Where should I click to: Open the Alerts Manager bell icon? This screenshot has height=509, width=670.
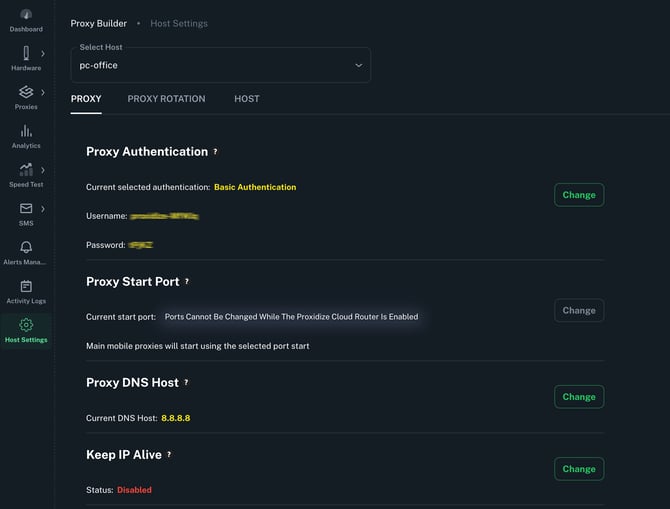(x=26, y=247)
